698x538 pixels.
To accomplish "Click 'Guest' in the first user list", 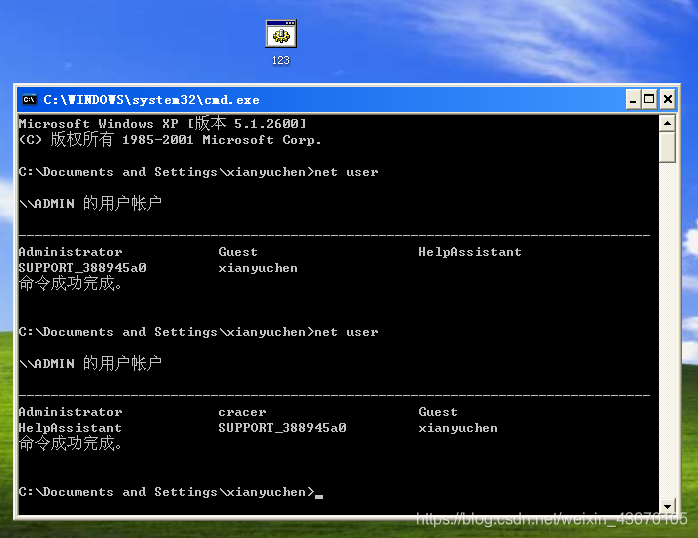I will [238, 252].
